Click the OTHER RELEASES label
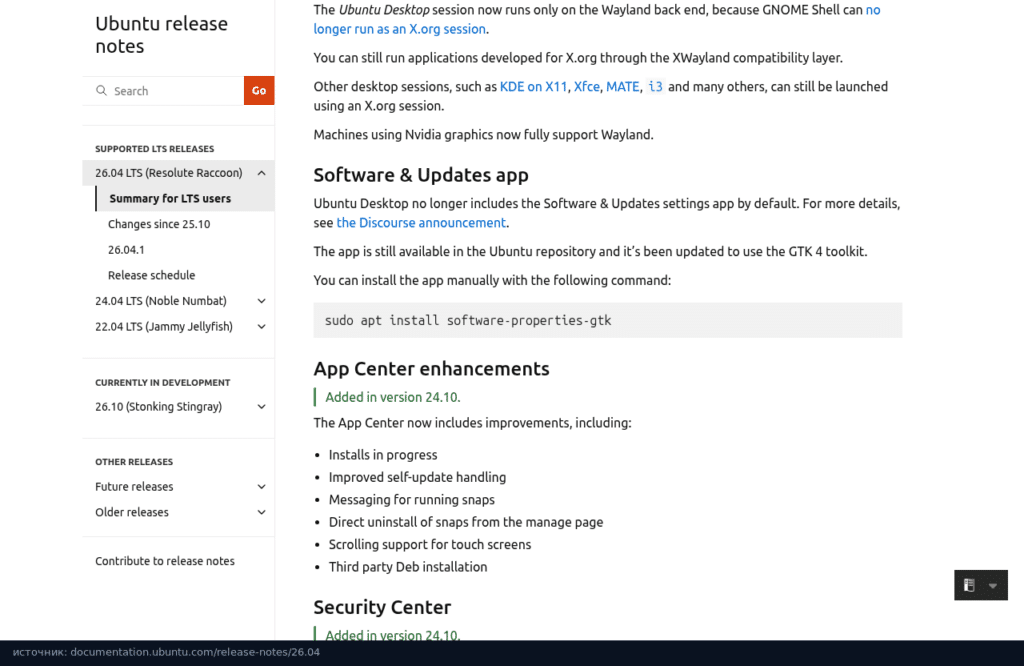This screenshot has width=1024, height=666. 134,462
